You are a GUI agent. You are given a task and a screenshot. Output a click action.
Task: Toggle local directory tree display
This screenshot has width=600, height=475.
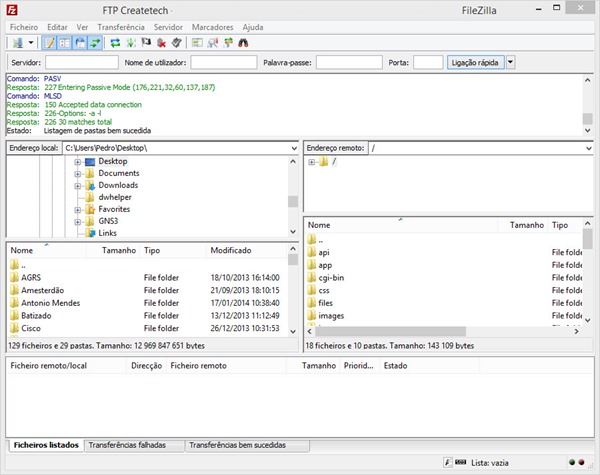click(65, 42)
